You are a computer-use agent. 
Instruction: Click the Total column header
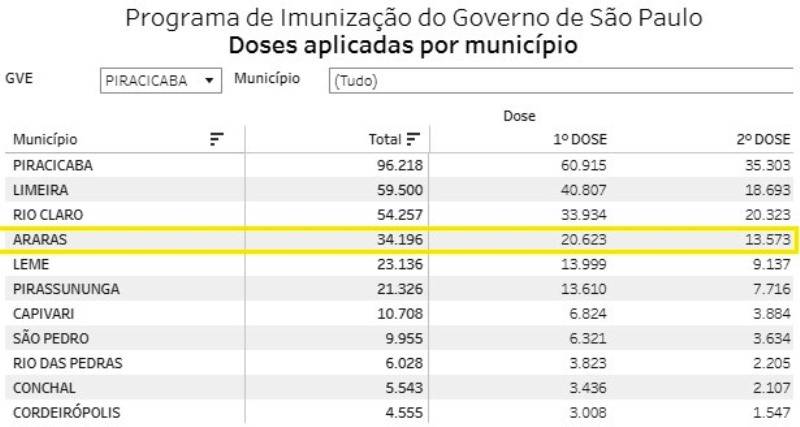click(x=385, y=140)
